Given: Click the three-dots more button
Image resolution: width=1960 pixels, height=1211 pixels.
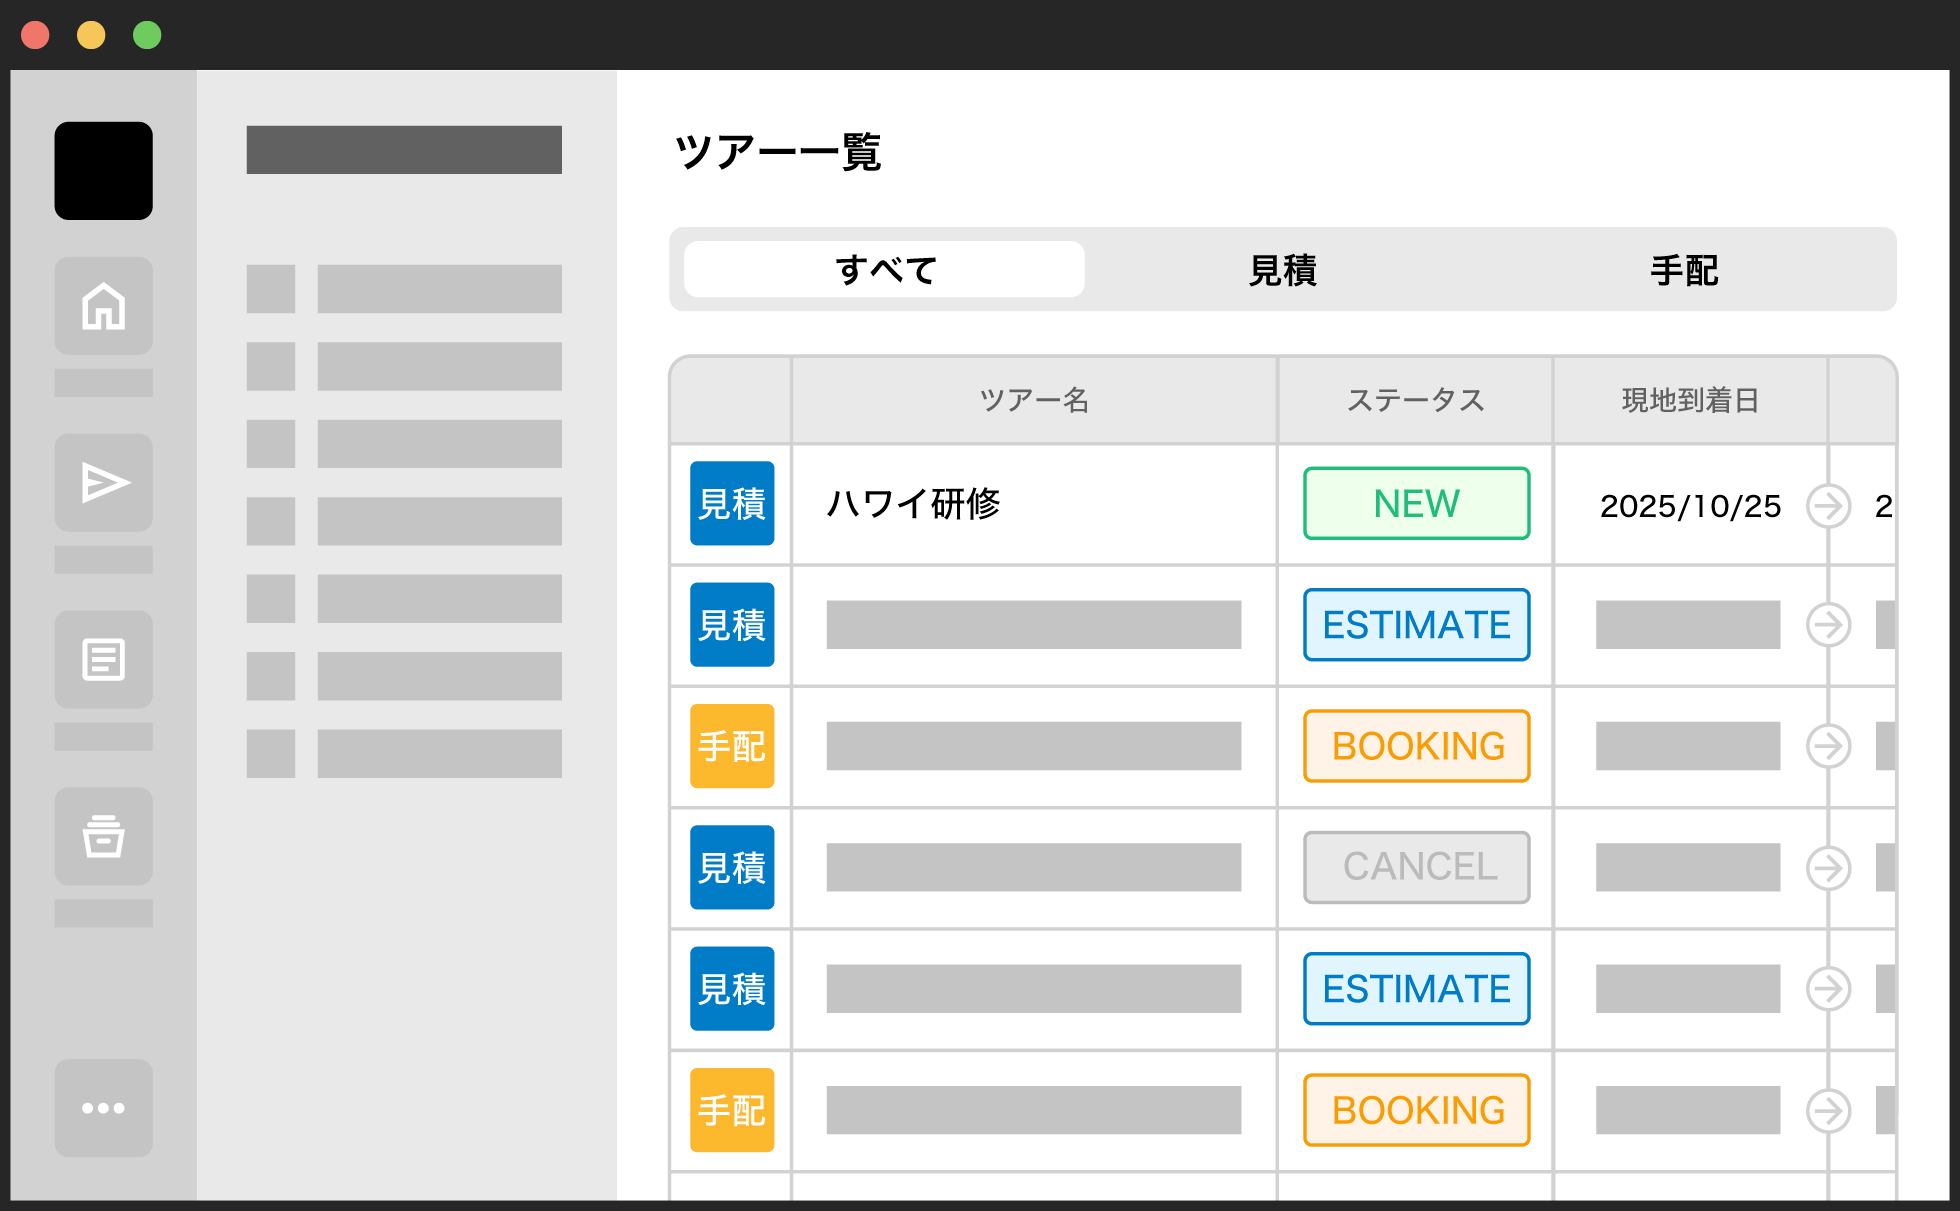Looking at the screenshot, I should coord(103,1108).
